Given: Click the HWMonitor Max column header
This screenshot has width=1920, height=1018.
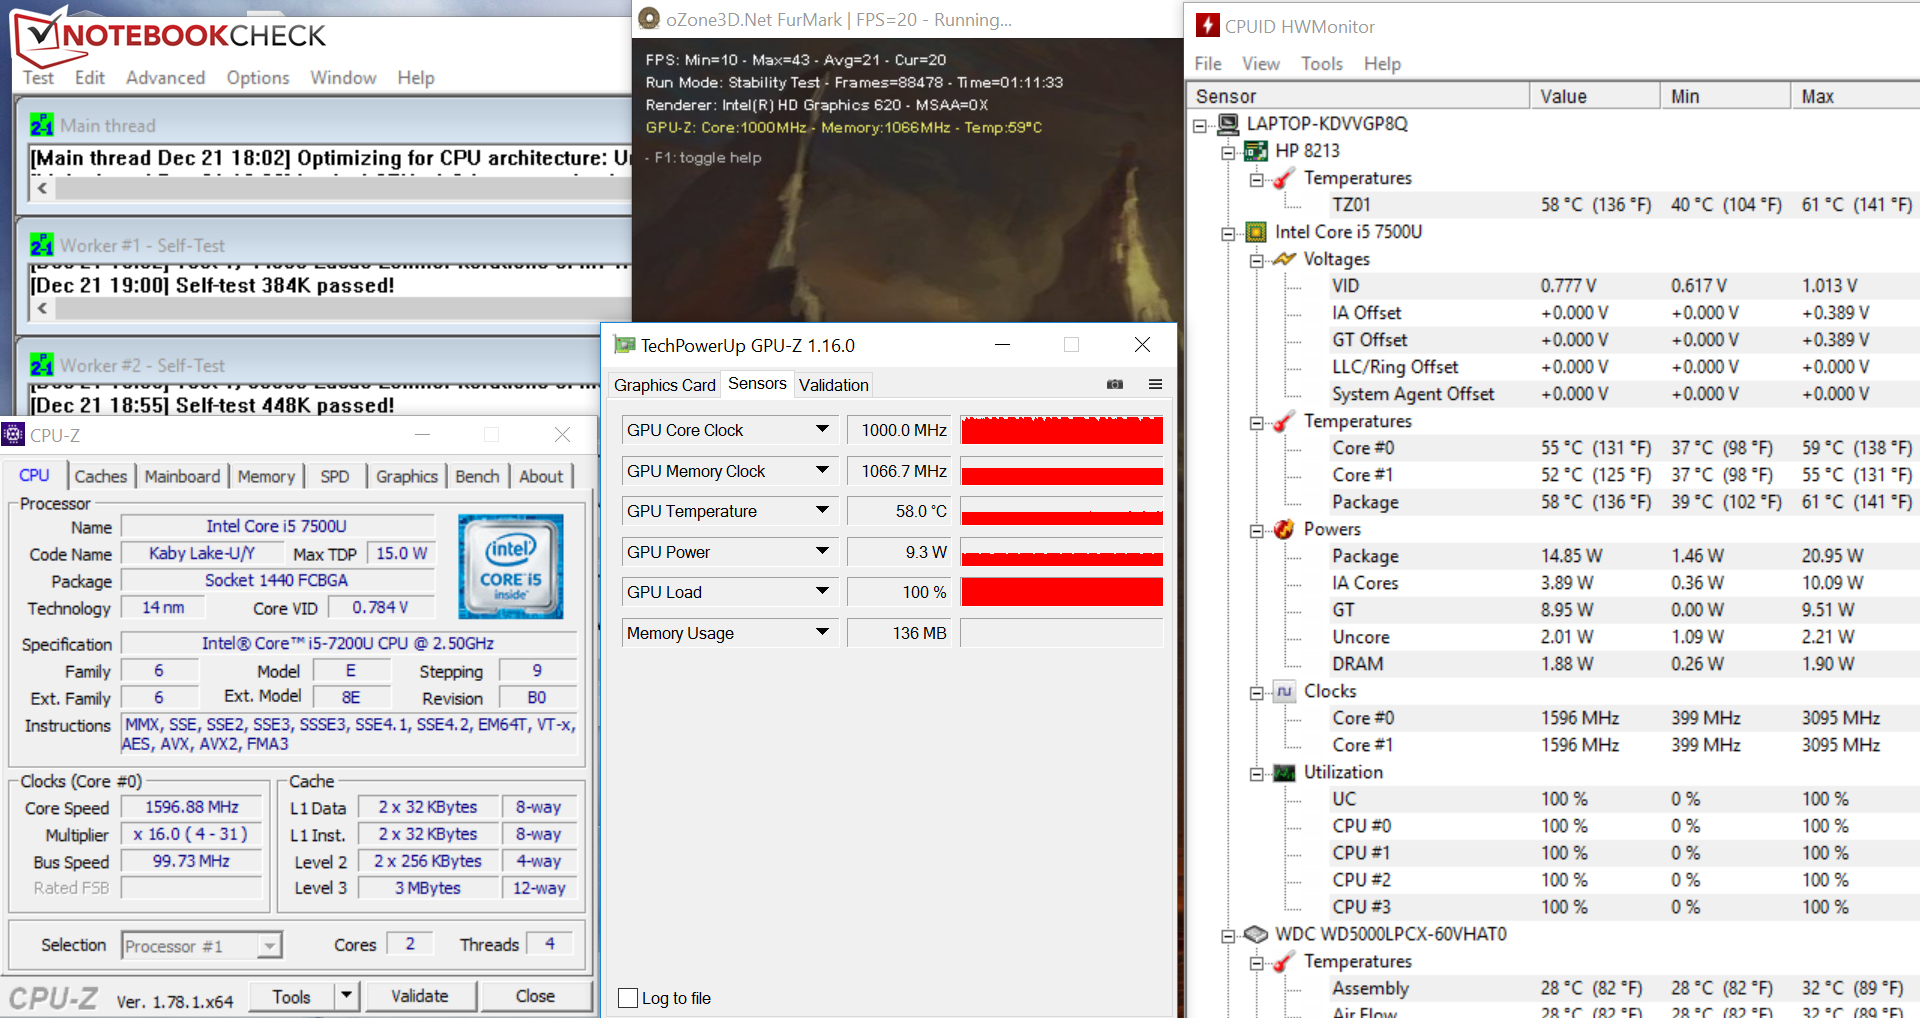Looking at the screenshot, I should [x=1855, y=96].
